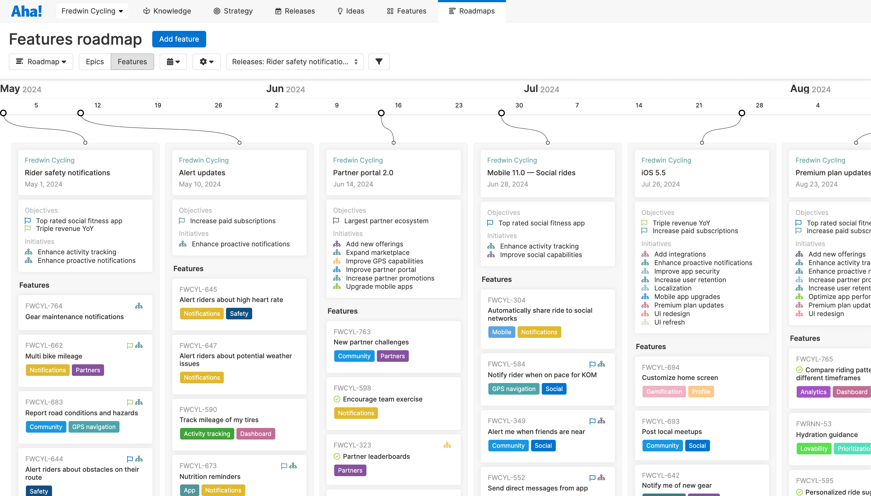Open Mobile 11.0 — Social rides release
This screenshot has width=871, height=496.
click(x=531, y=173)
